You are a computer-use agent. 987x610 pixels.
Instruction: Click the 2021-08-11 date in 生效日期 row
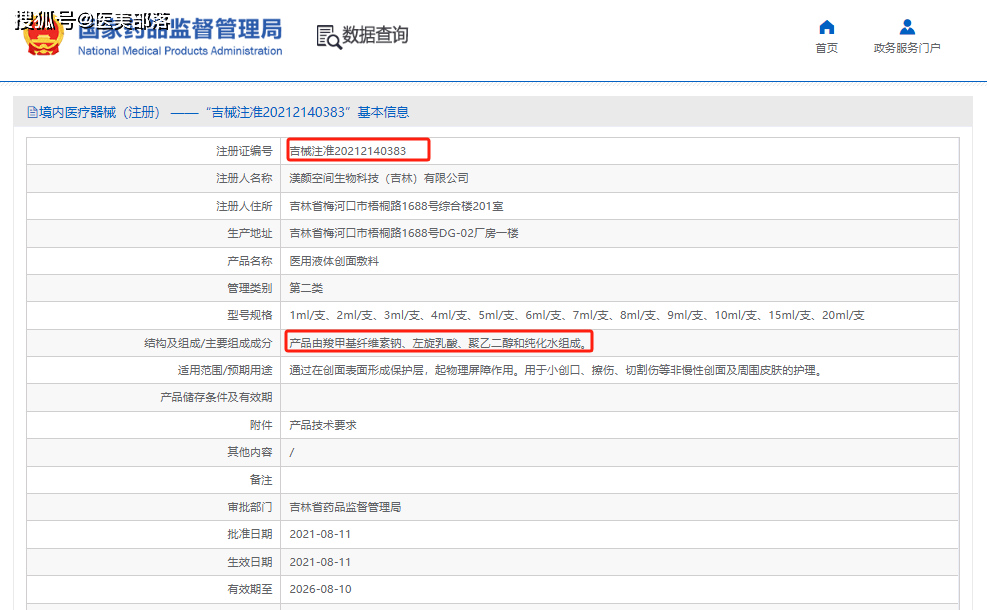pos(320,562)
